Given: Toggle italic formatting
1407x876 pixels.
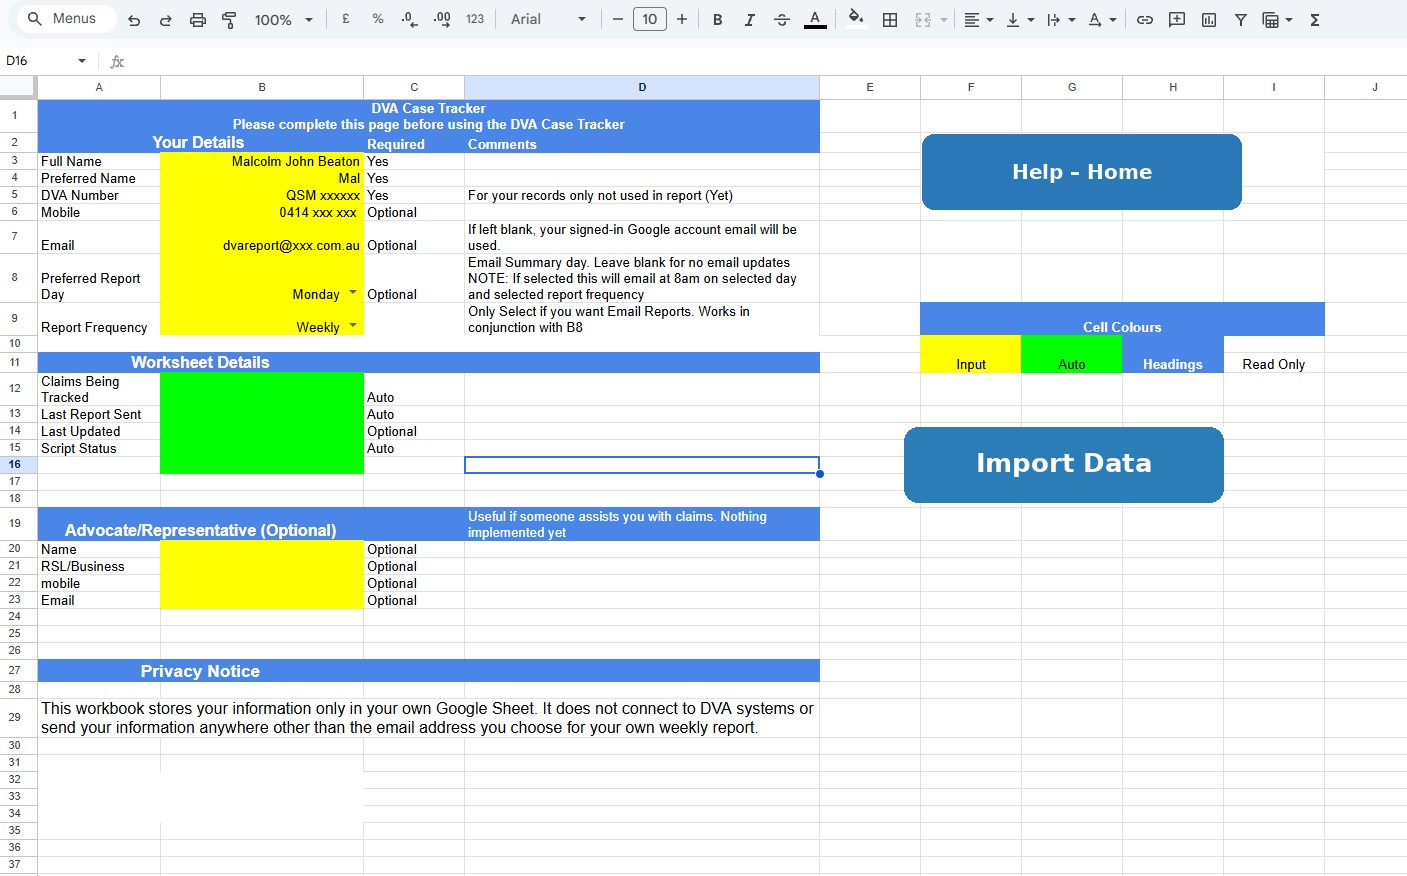Looking at the screenshot, I should point(749,19).
